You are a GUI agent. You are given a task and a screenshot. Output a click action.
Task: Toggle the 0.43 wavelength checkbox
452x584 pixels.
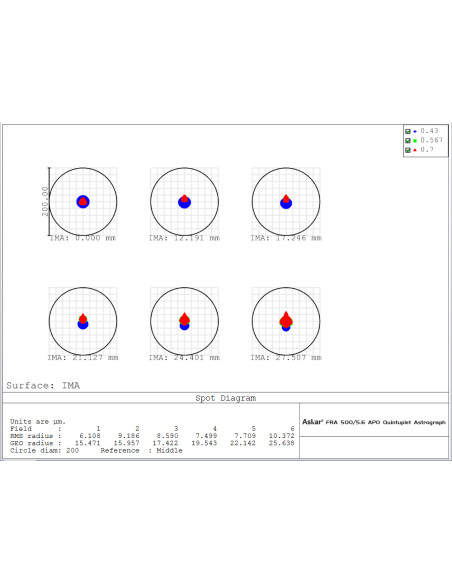coord(408,131)
